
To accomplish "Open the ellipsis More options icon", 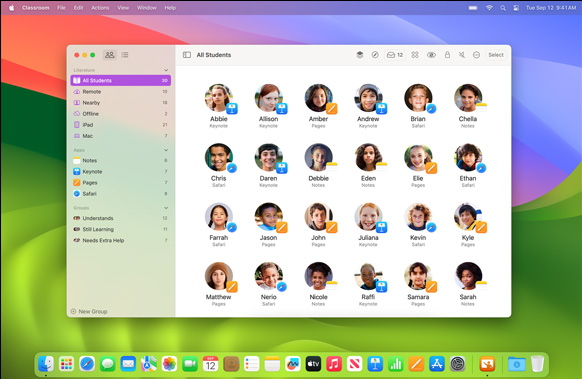I will [x=476, y=55].
